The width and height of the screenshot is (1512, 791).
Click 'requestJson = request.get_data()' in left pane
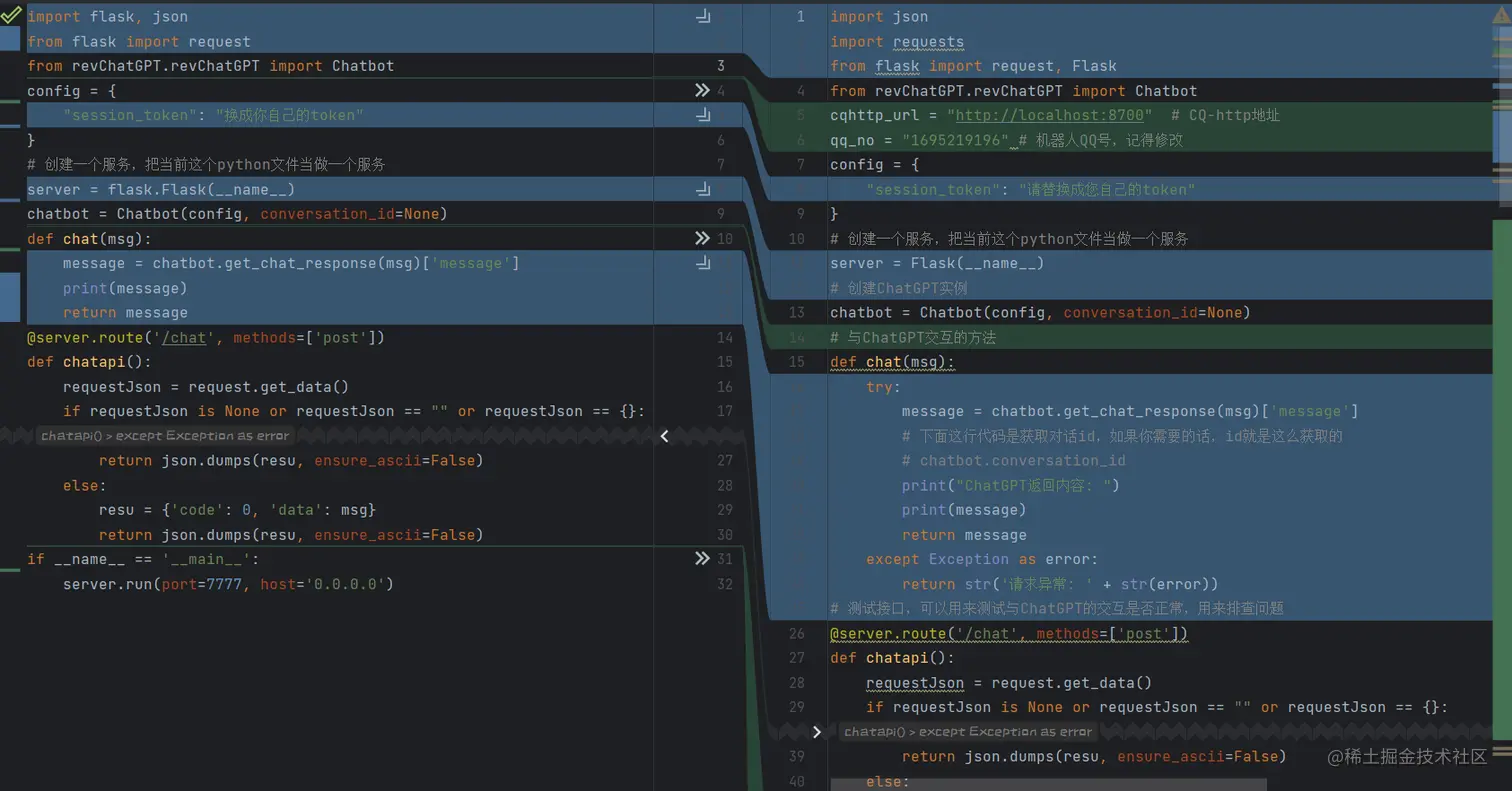(205, 386)
